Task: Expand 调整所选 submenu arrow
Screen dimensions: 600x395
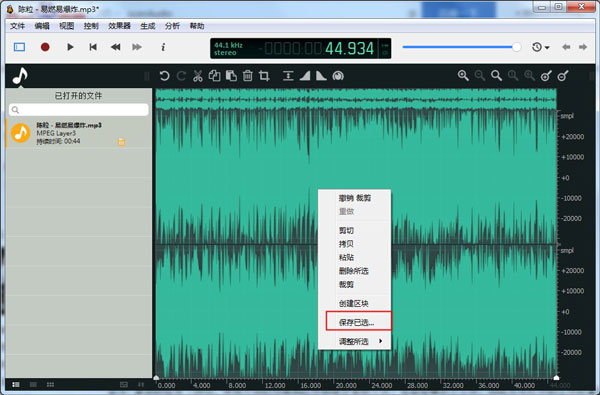Action: tap(380, 341)
